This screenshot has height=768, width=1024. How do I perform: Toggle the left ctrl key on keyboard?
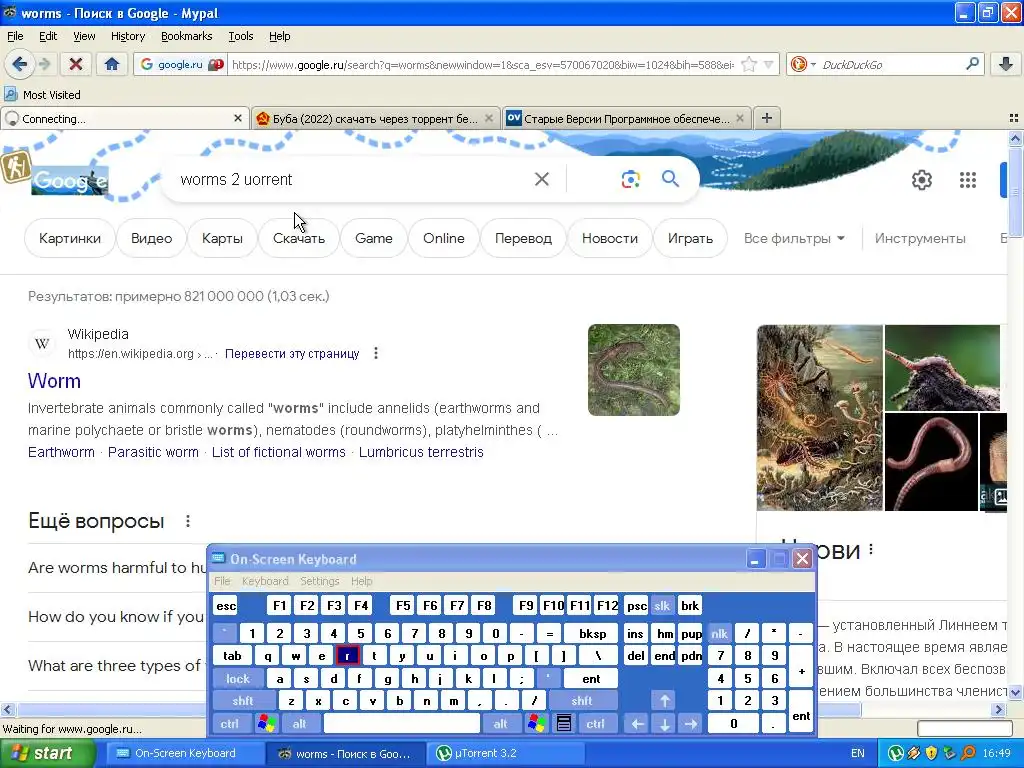(x=229, y=724)
